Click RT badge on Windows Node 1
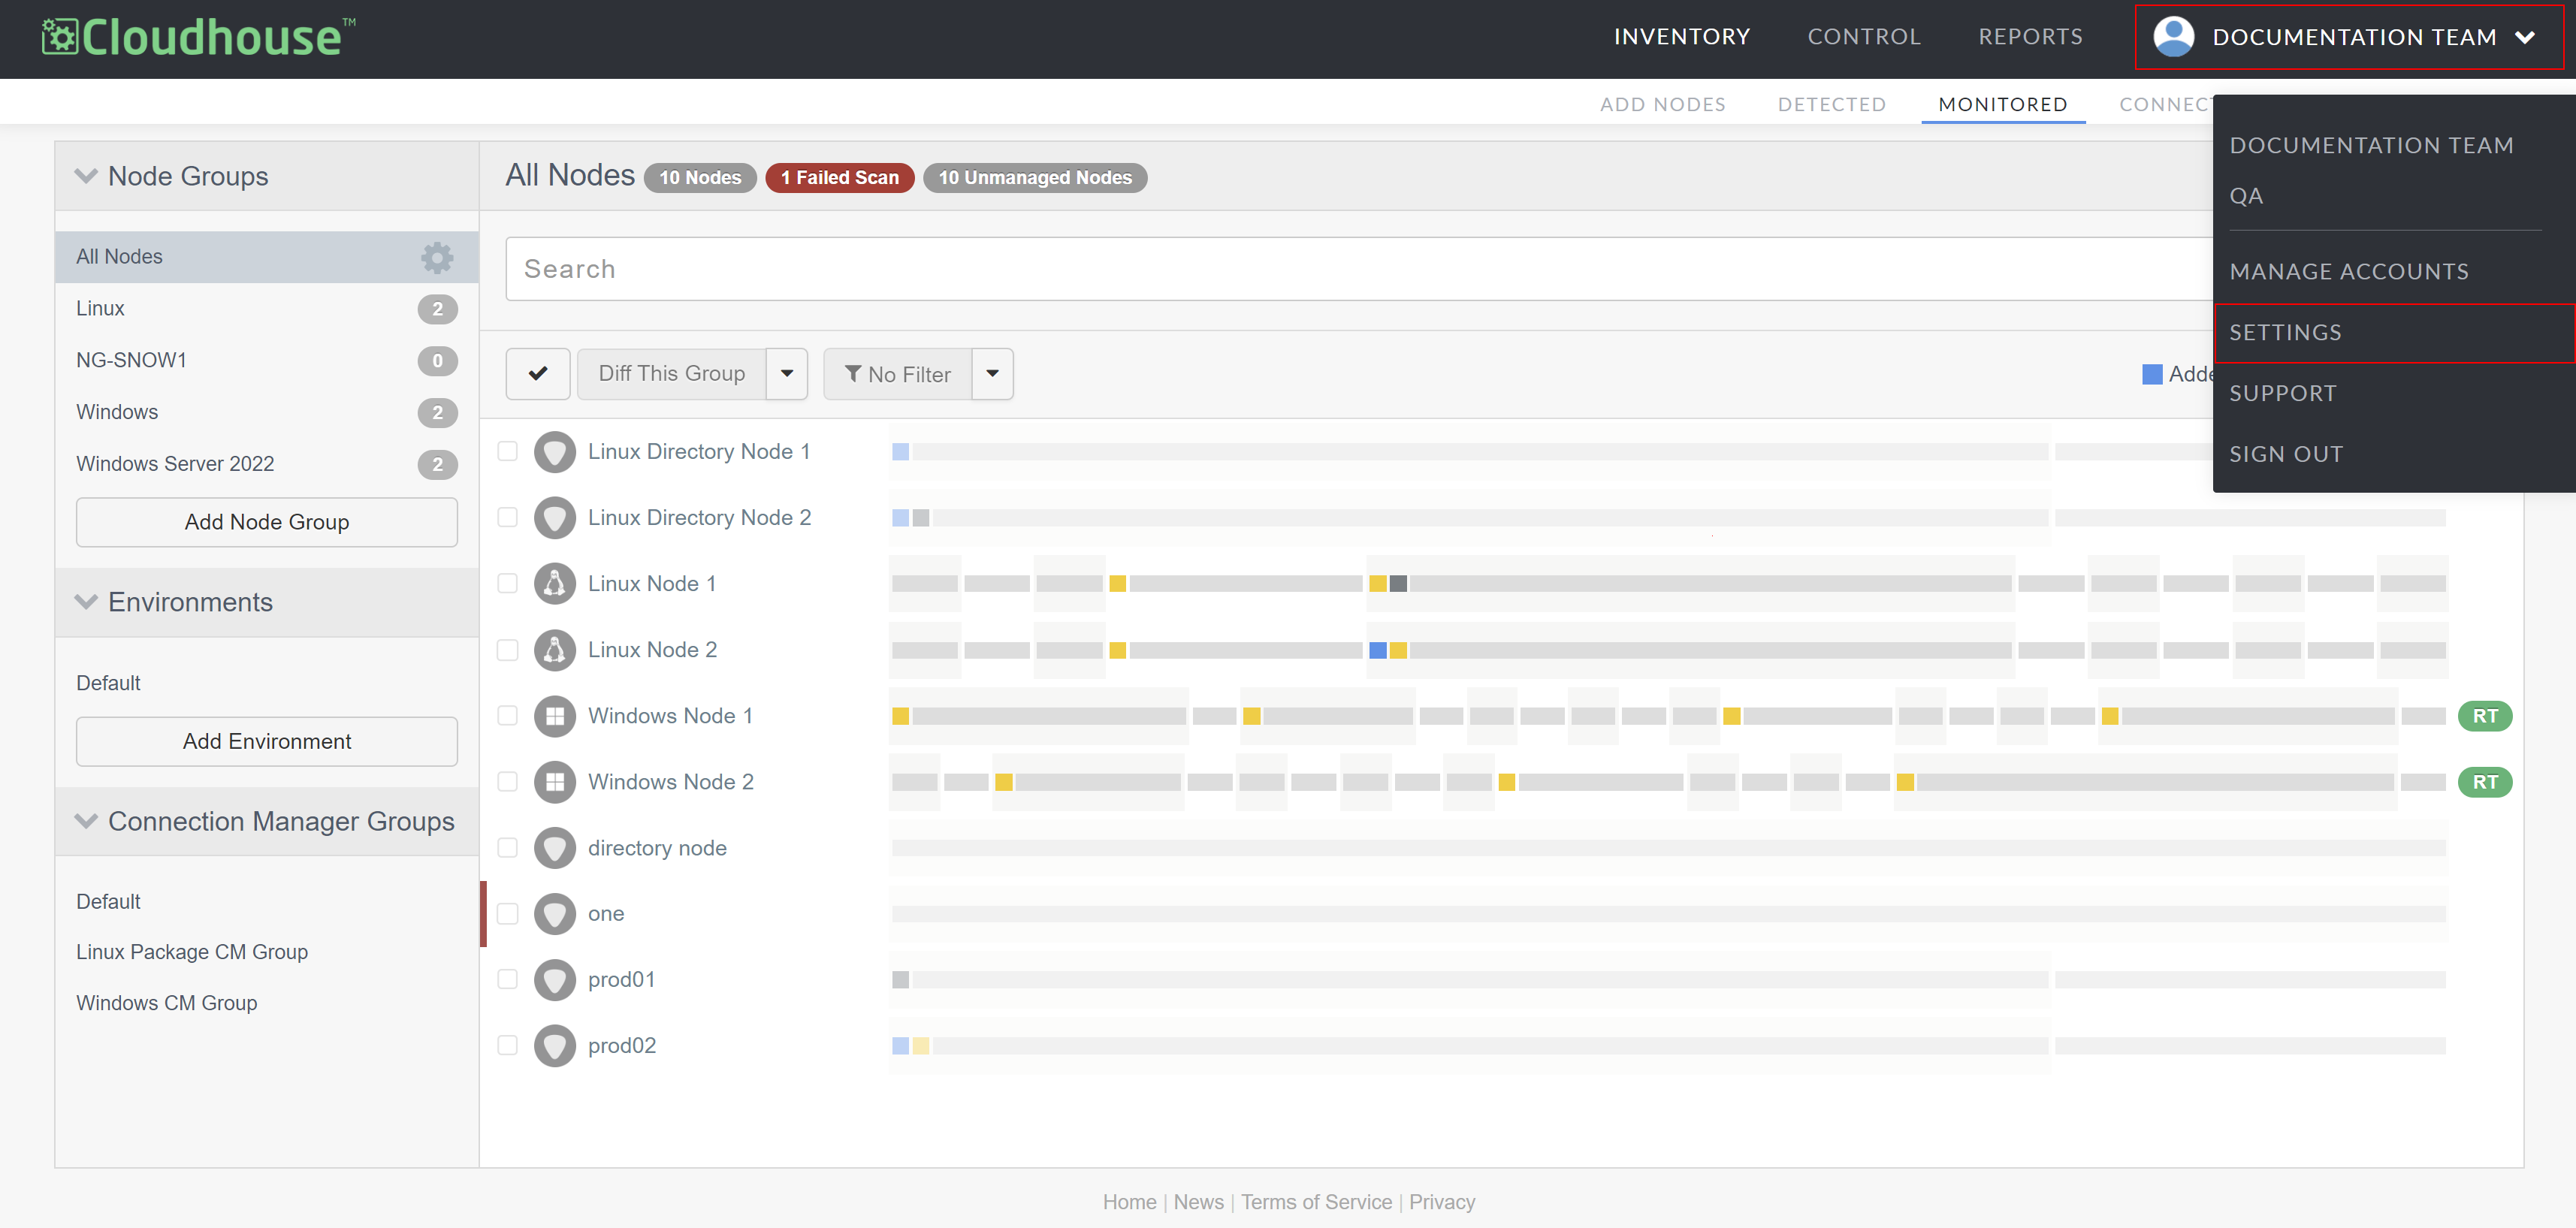2576x1228 pixels. [x=2485, y=716]
